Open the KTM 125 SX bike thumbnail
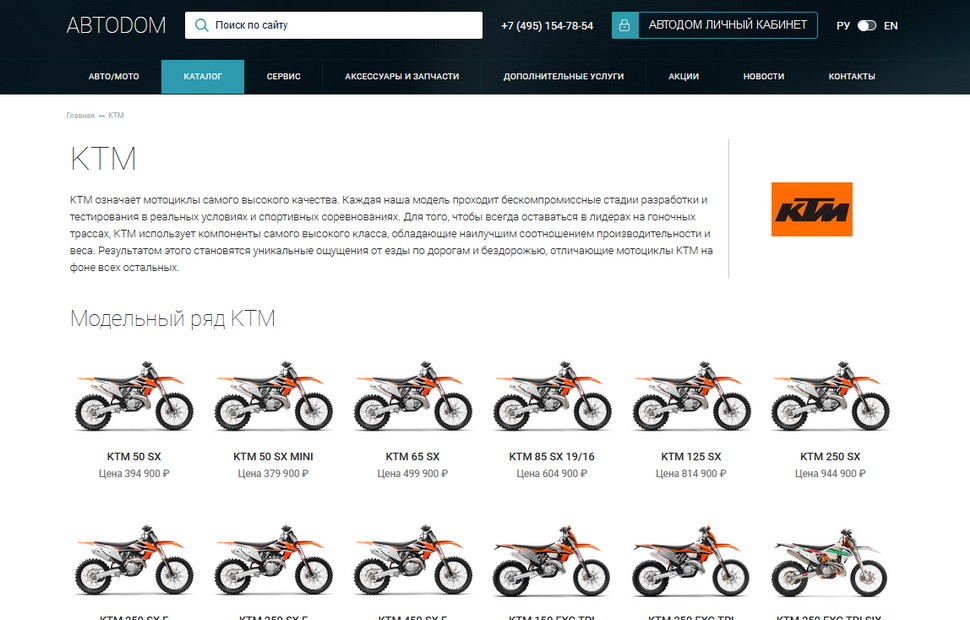Image resolution: width=970 pixels, height=620 pixels. tap(691, 396)
